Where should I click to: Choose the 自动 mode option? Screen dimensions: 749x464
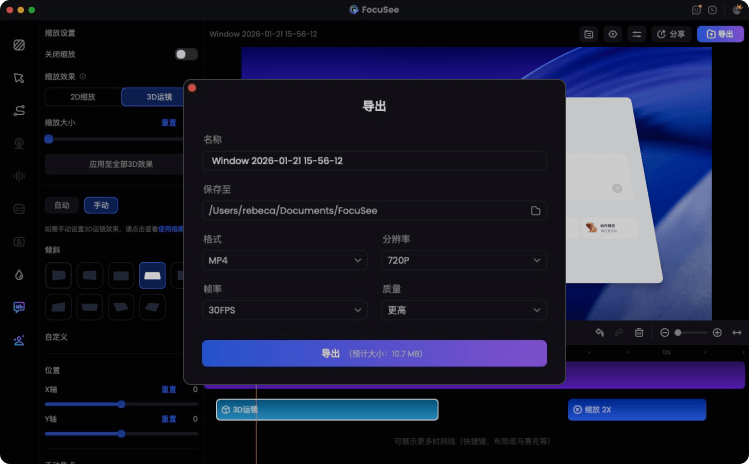tap(62, 205)
